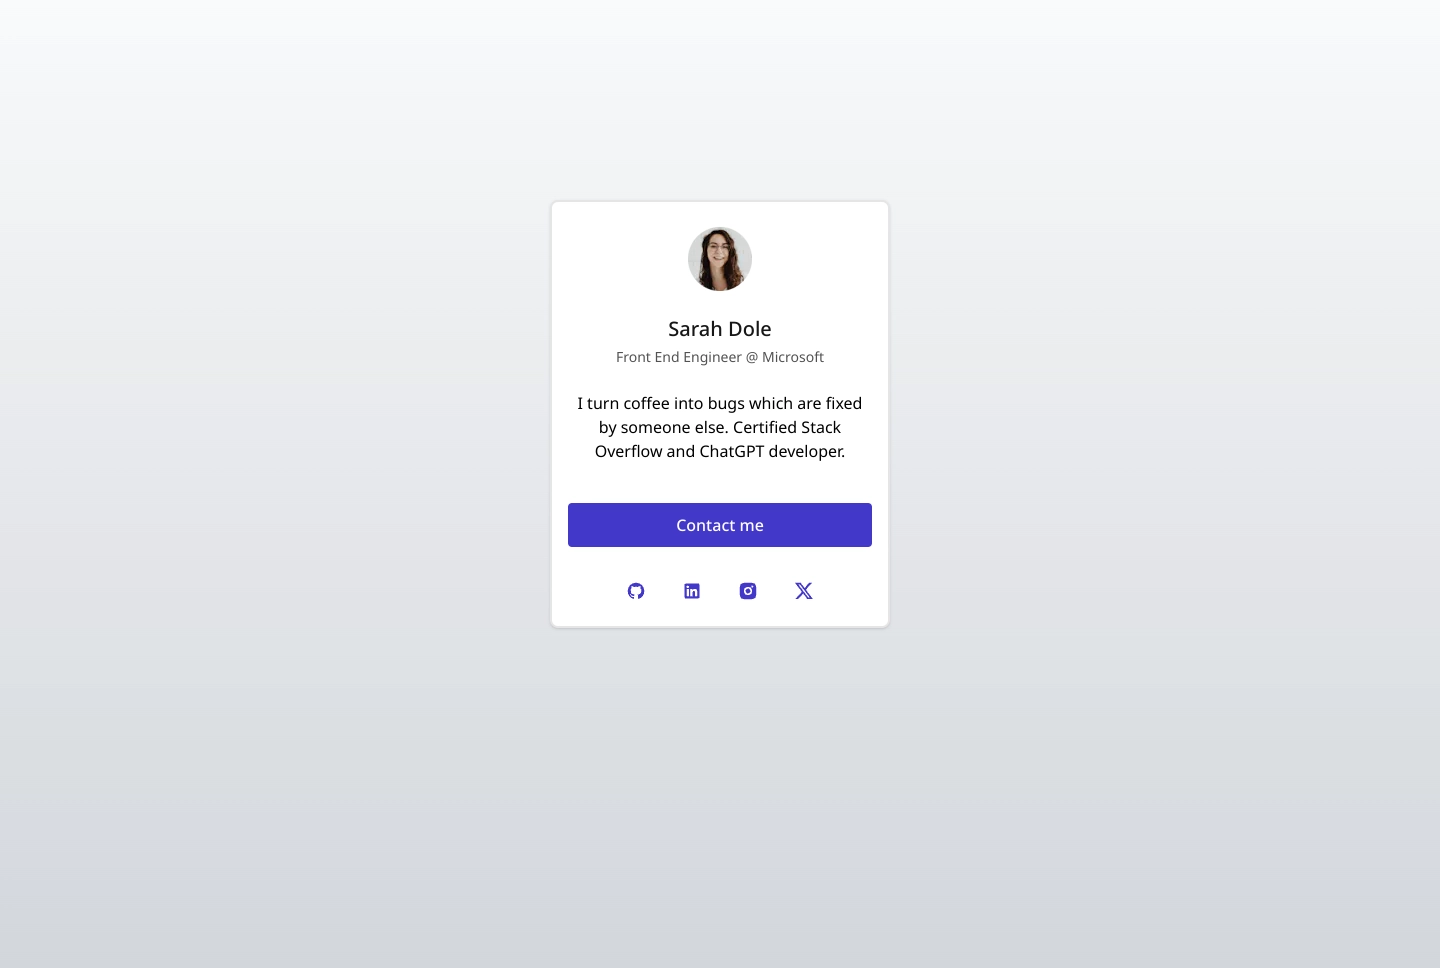Open the X (Twitter) icon link
This screenshot has height=968, width=1440.
804,591
